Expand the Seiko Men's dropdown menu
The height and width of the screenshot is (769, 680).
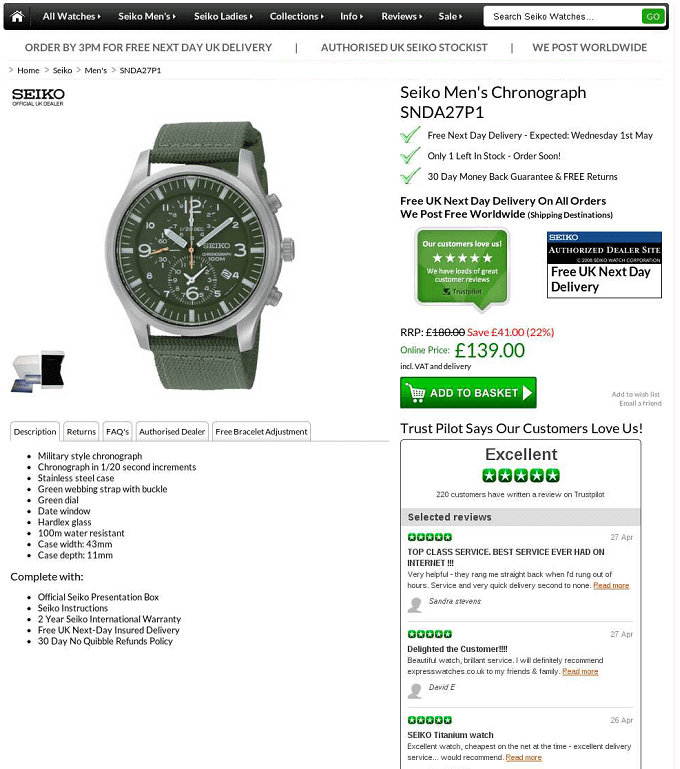(x=147, y=17)
